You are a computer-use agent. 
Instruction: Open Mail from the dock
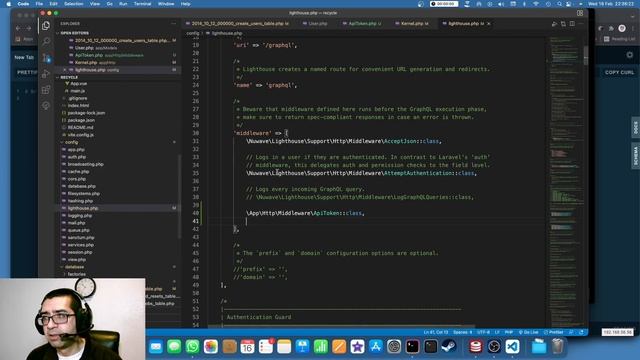(x=156, y=347)
